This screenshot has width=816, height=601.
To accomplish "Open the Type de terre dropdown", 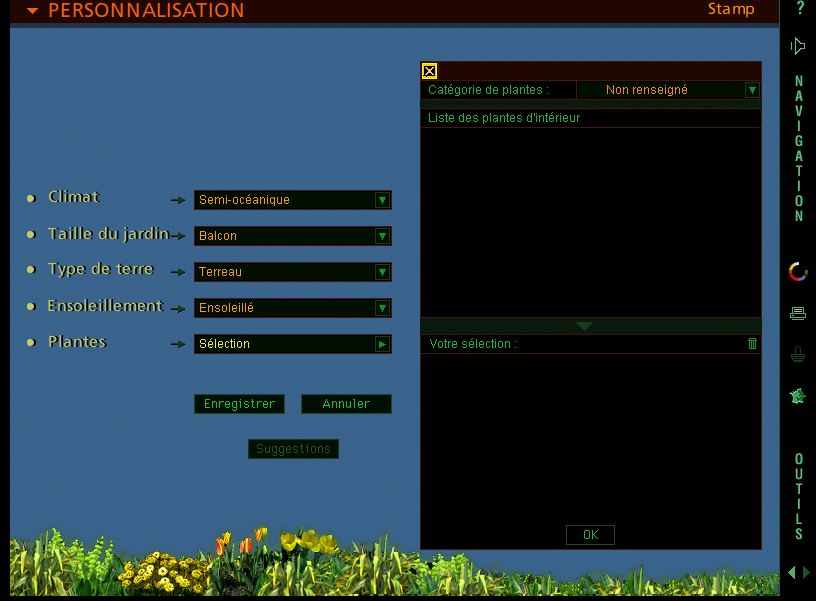I will [381, 272].
